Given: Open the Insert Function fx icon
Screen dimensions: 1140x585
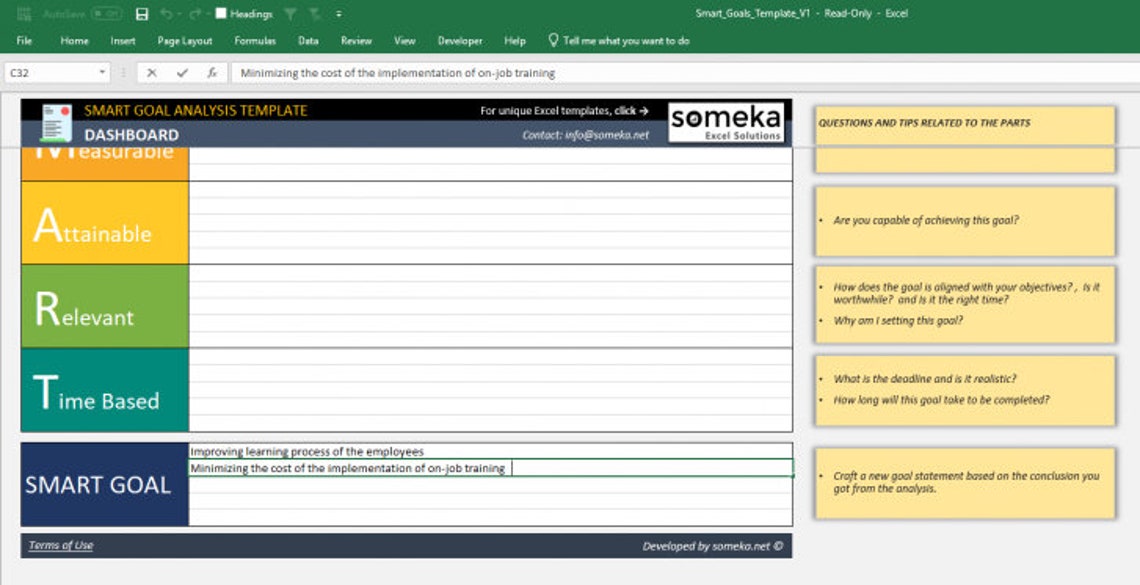Looking at the screenshot, I should pos(212,73).
